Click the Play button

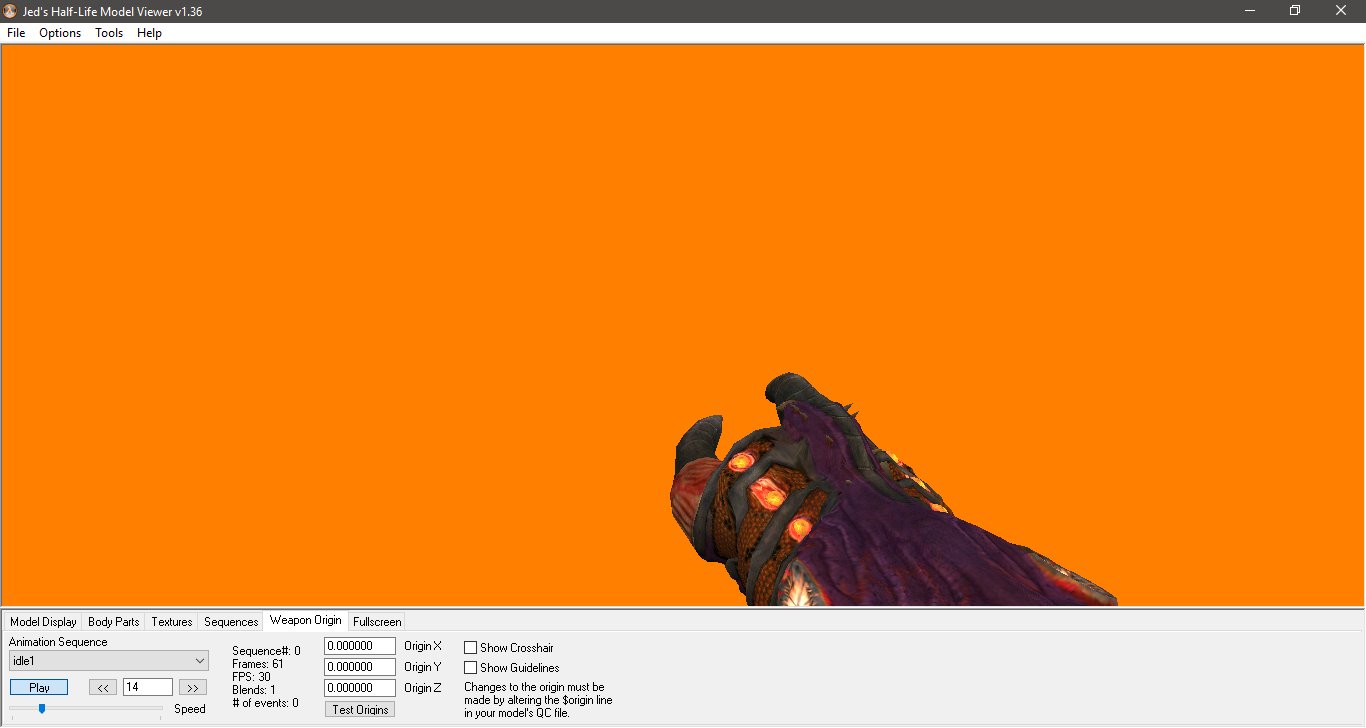(x=38, y=686)
